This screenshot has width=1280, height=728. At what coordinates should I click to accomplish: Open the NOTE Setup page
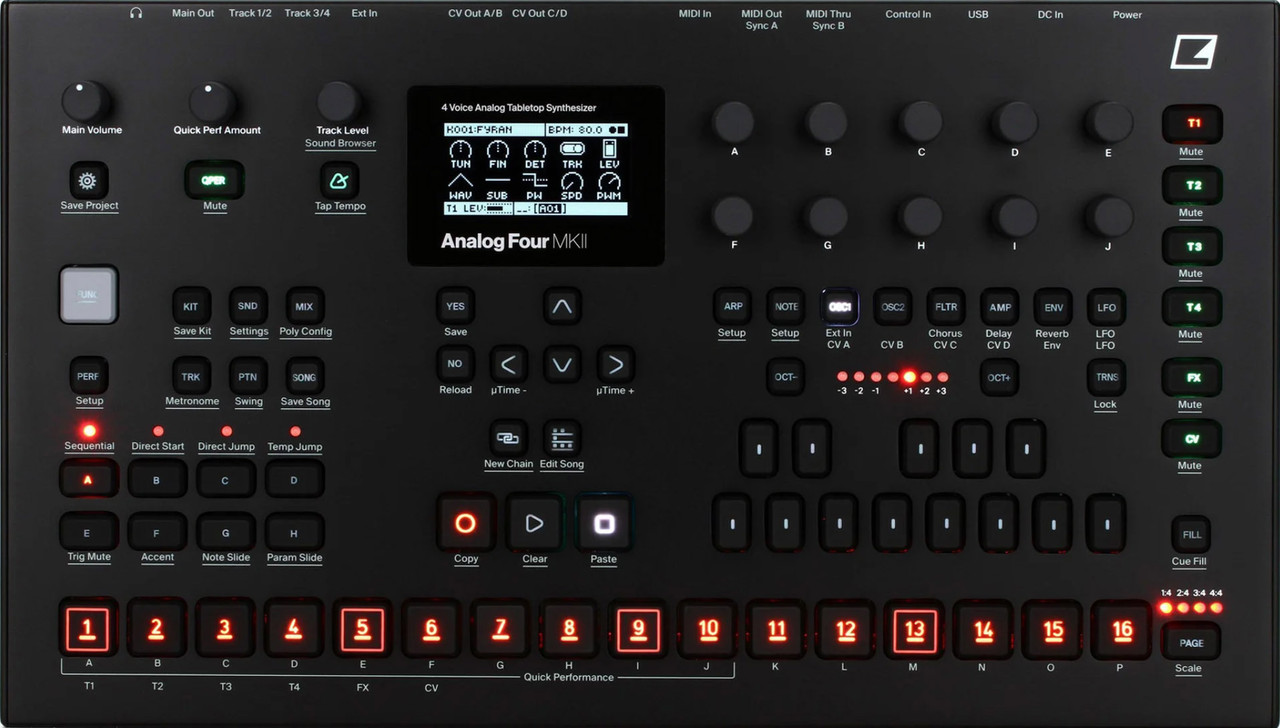[x=785, y=307]
